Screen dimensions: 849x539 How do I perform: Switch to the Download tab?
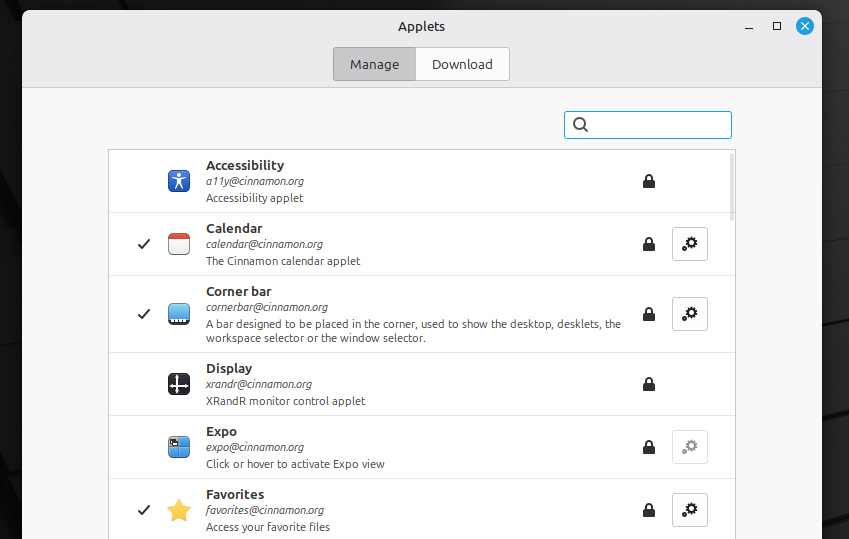click(x=462, y=64)
